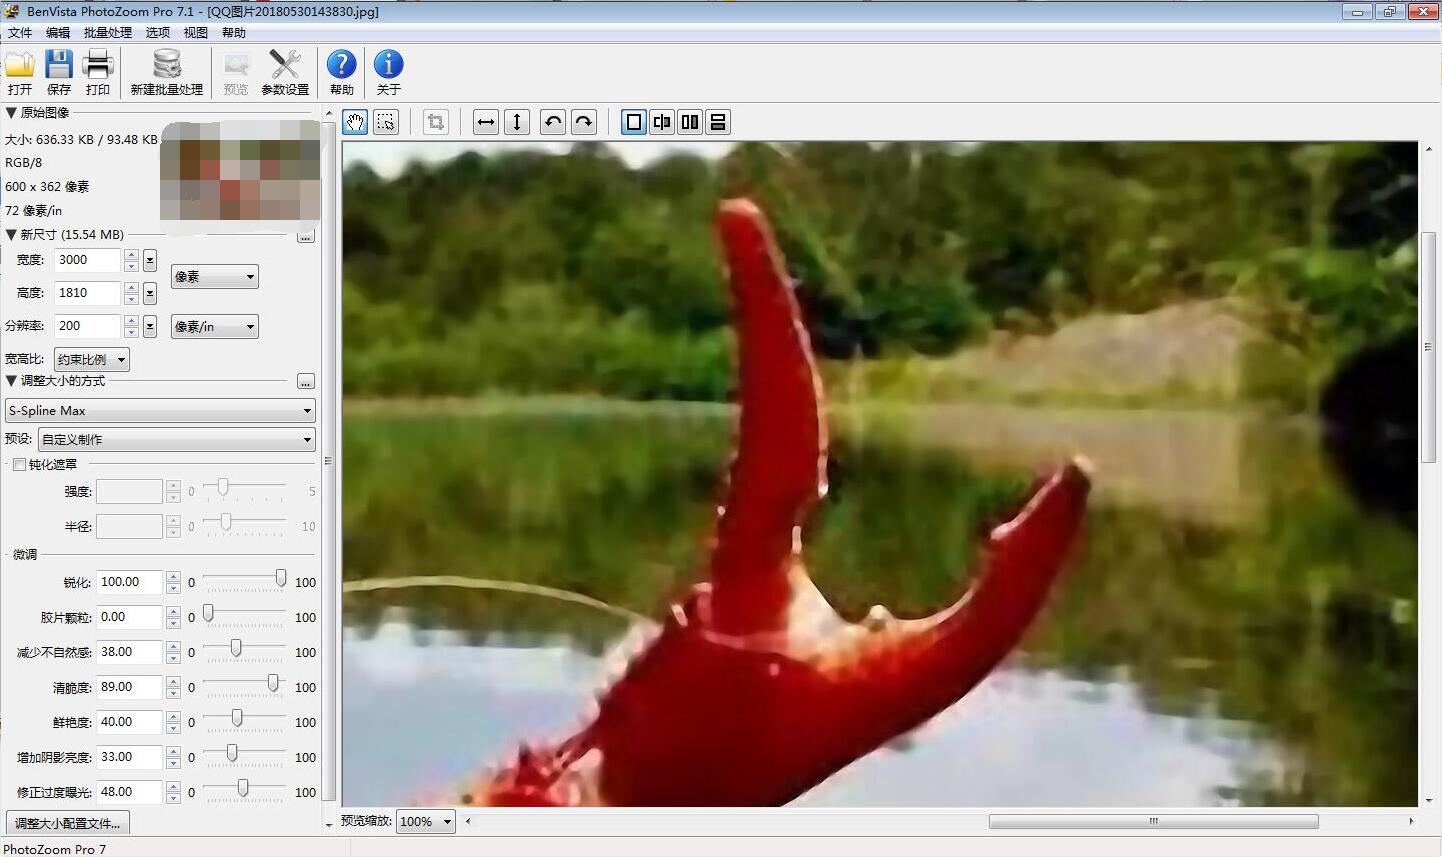Adjust the 锐化 sharpness slider
Viewport: 1442px width, 857px height.
(281, 579)
